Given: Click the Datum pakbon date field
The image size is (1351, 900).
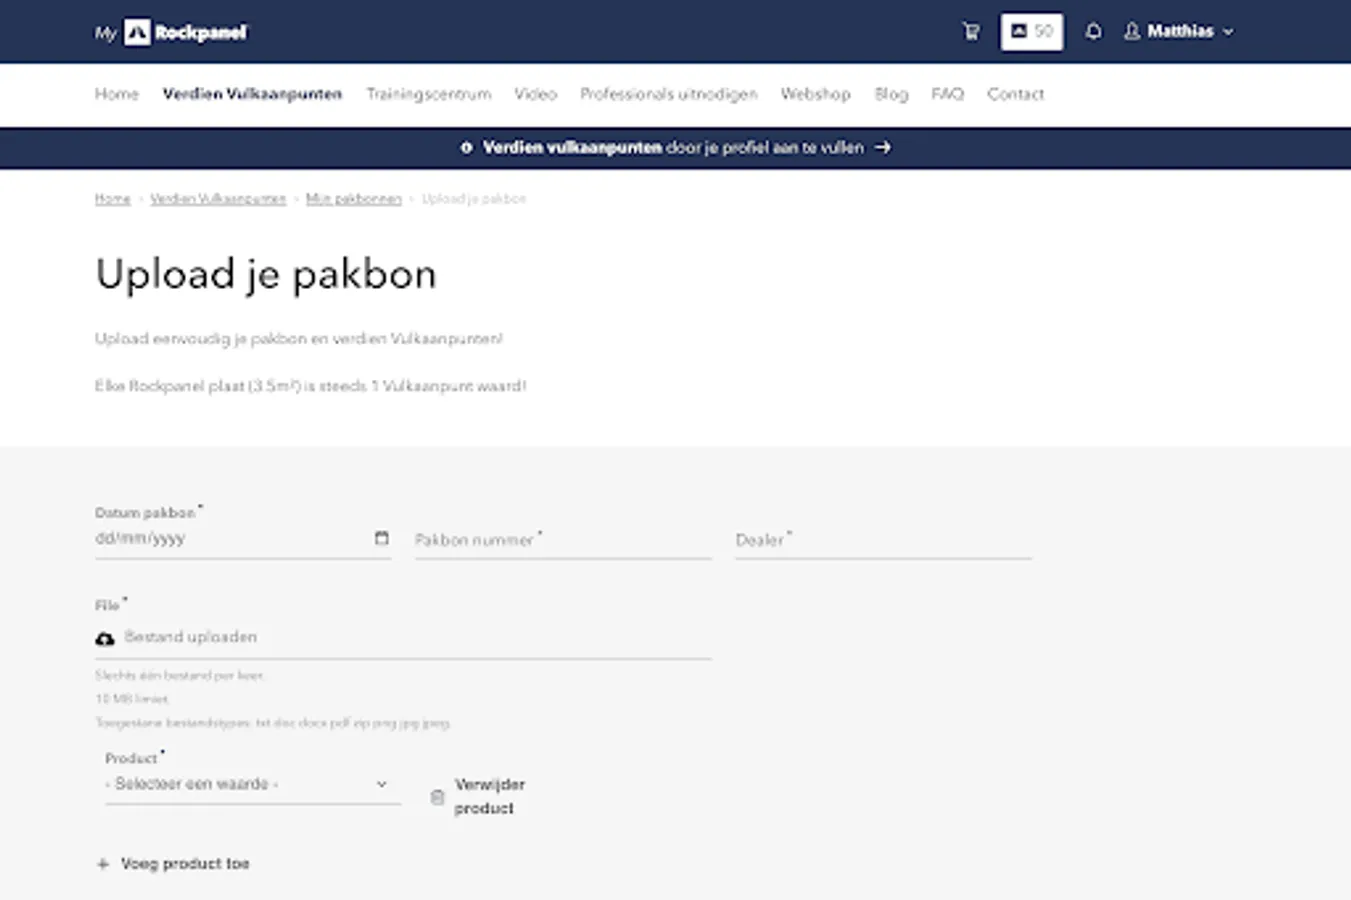Looking at the screenshot, I should click(x=243, y=539).
